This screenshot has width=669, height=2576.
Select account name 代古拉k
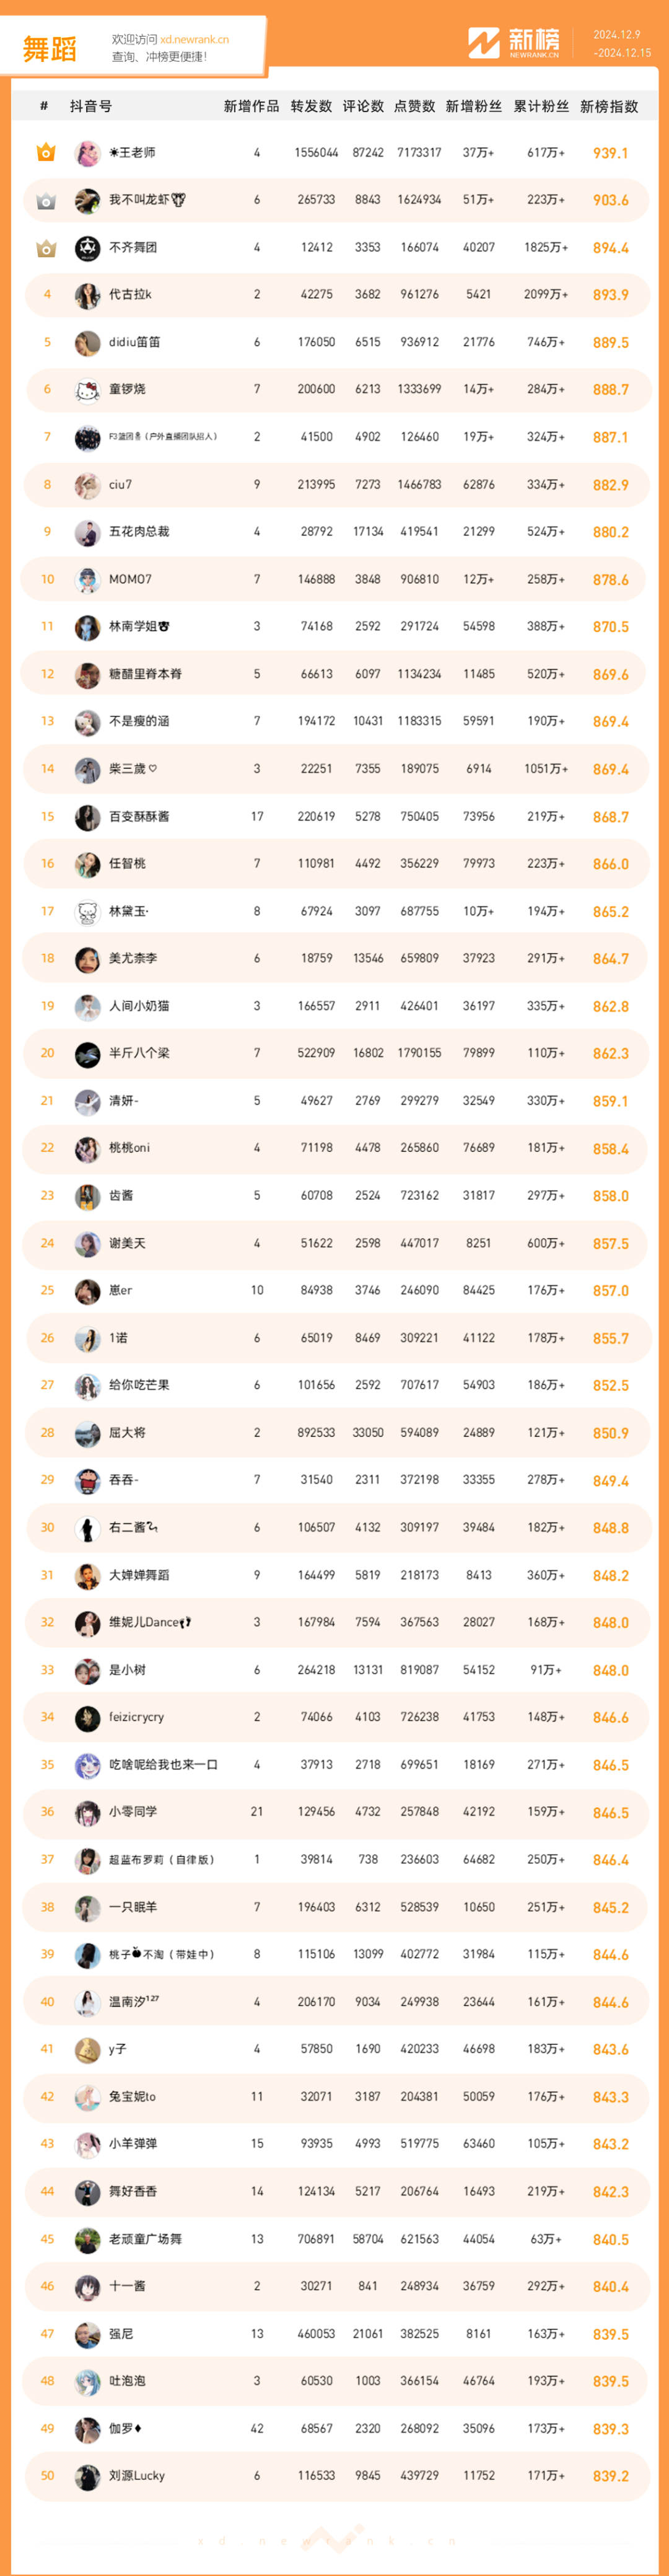tap(130, 295)
